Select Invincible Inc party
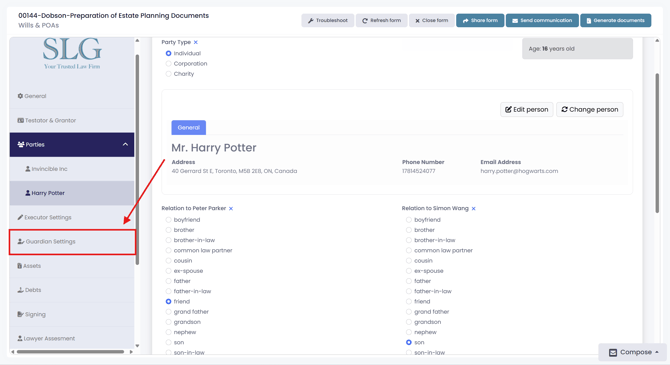The height and width of the screenshot is (365, 670). (x=72, y=169)
